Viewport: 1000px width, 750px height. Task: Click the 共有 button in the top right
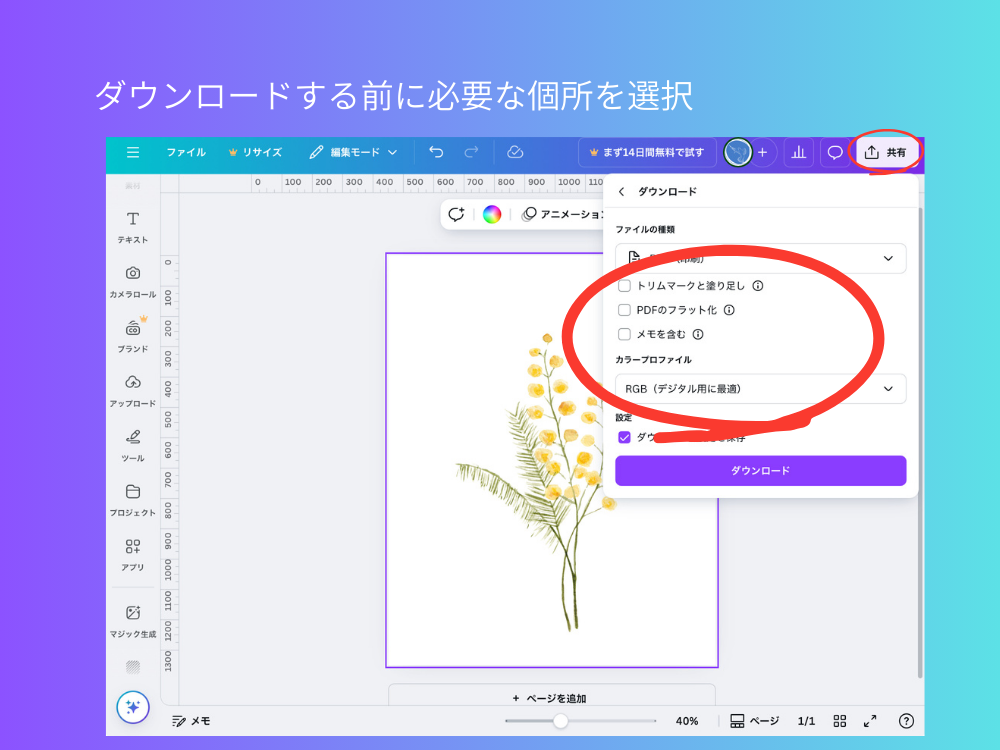click(884, 152)
